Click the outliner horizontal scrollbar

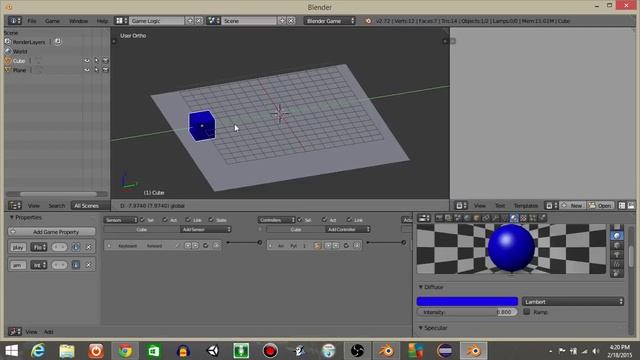pyautogui.click(x=58, y=194)
